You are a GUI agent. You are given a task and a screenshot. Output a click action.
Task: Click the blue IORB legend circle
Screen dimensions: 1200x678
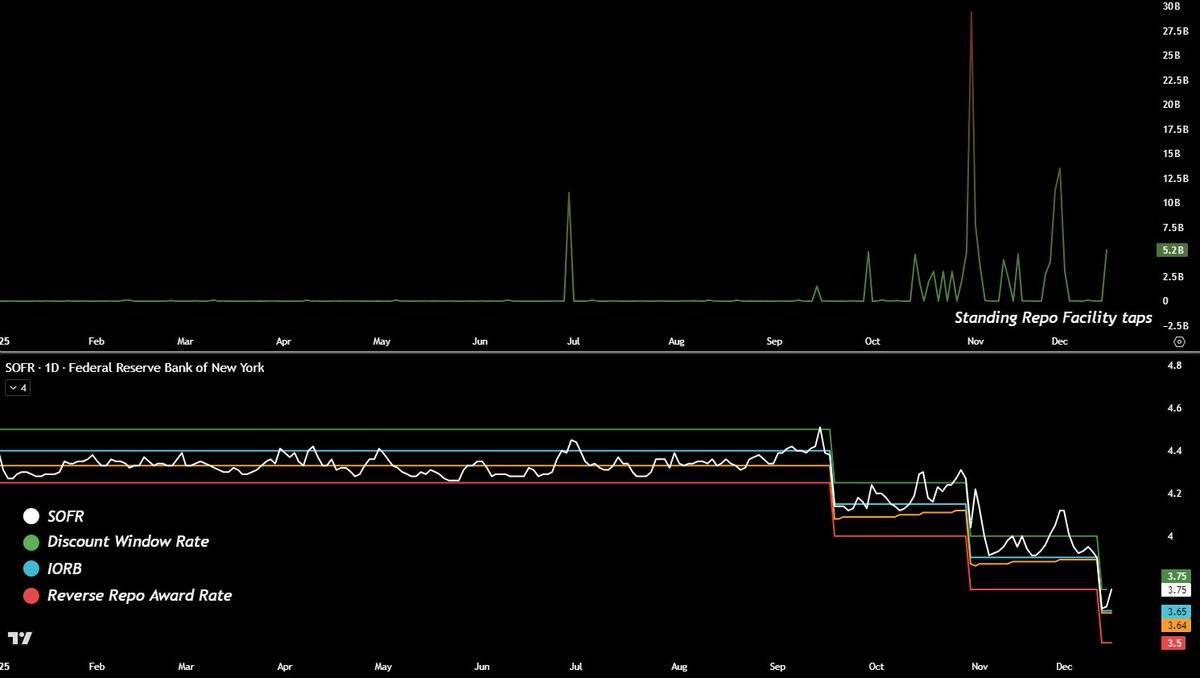pos(31,570)
